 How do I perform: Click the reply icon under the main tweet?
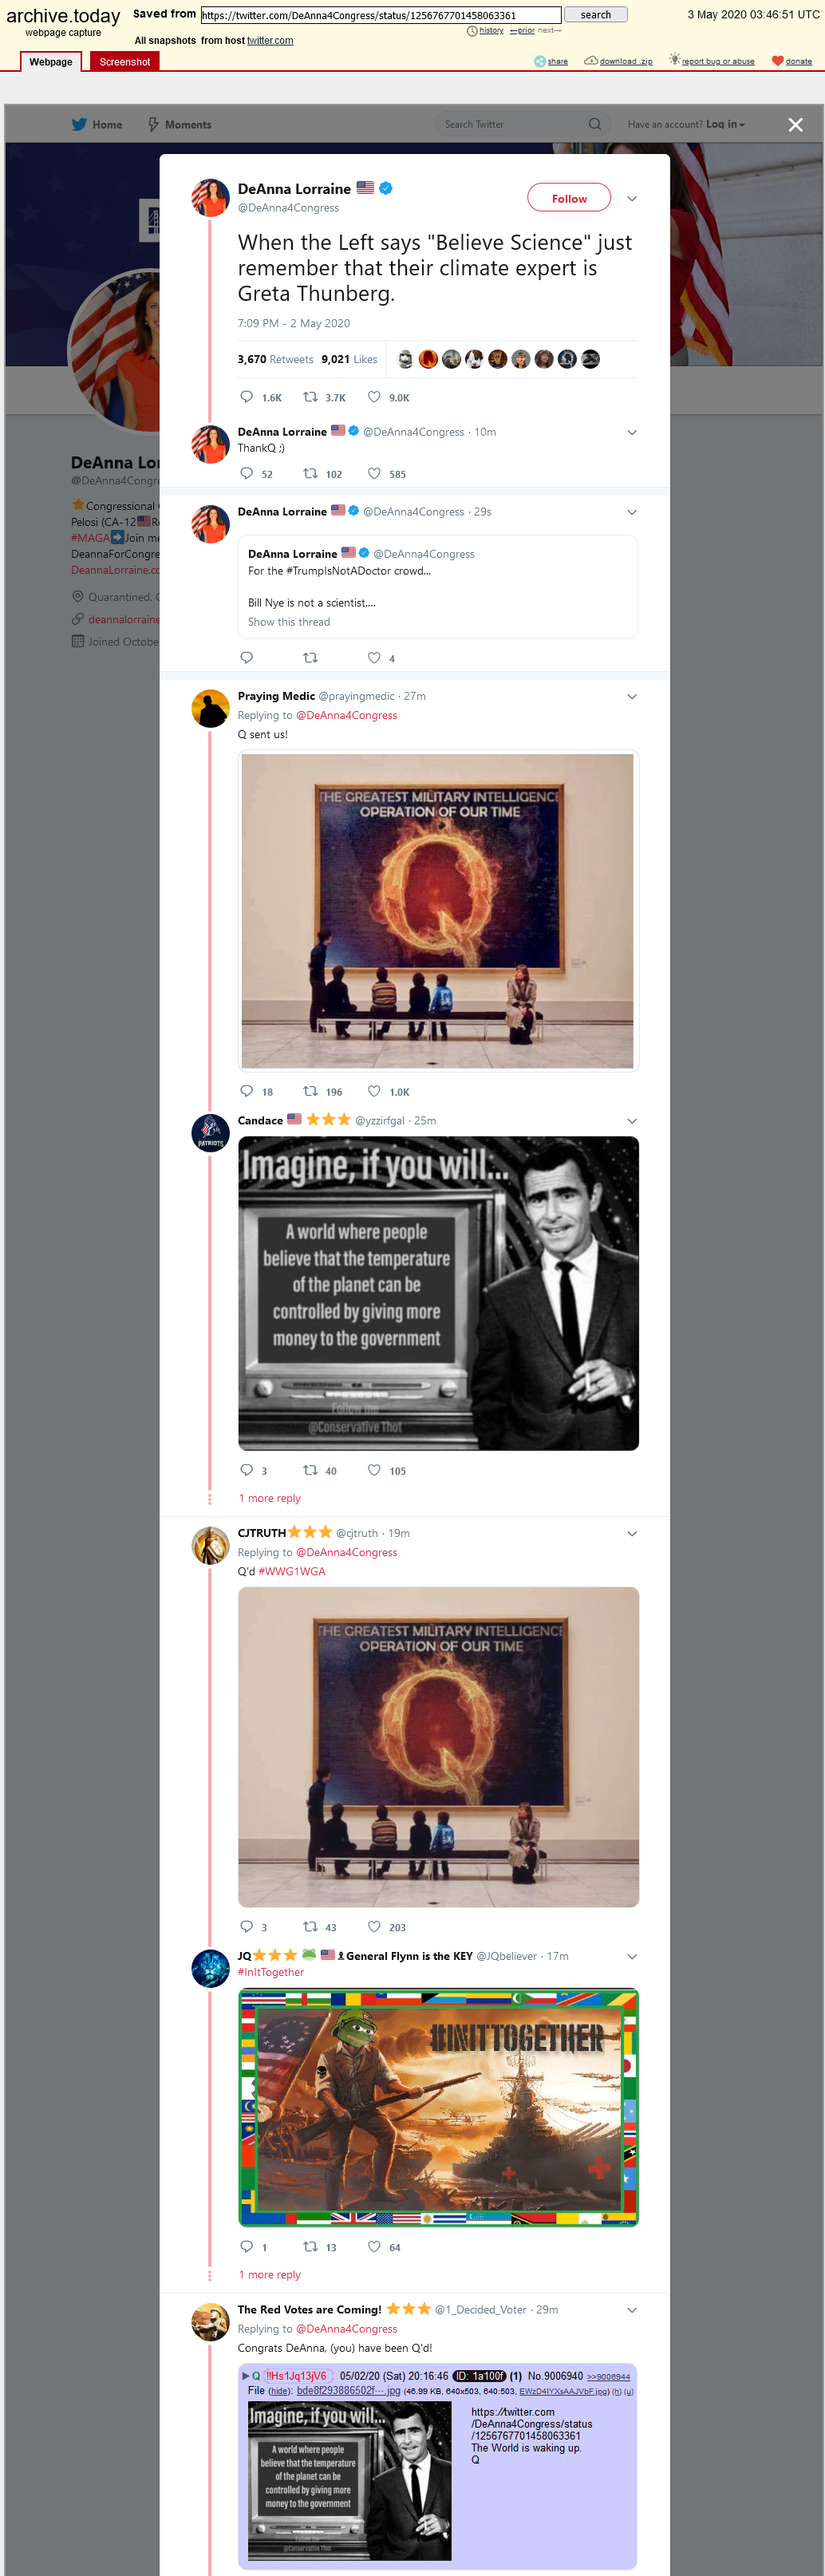coord(246,397)
